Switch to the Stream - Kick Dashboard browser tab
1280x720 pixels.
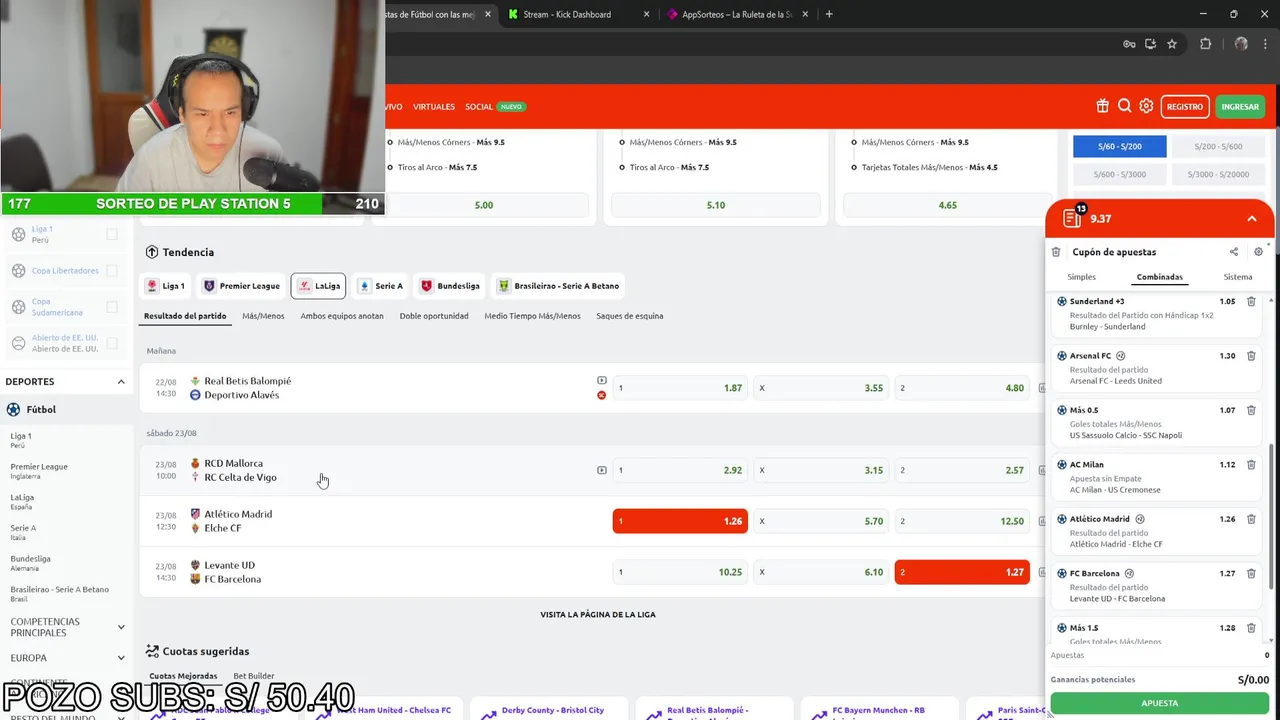[577, 14]
